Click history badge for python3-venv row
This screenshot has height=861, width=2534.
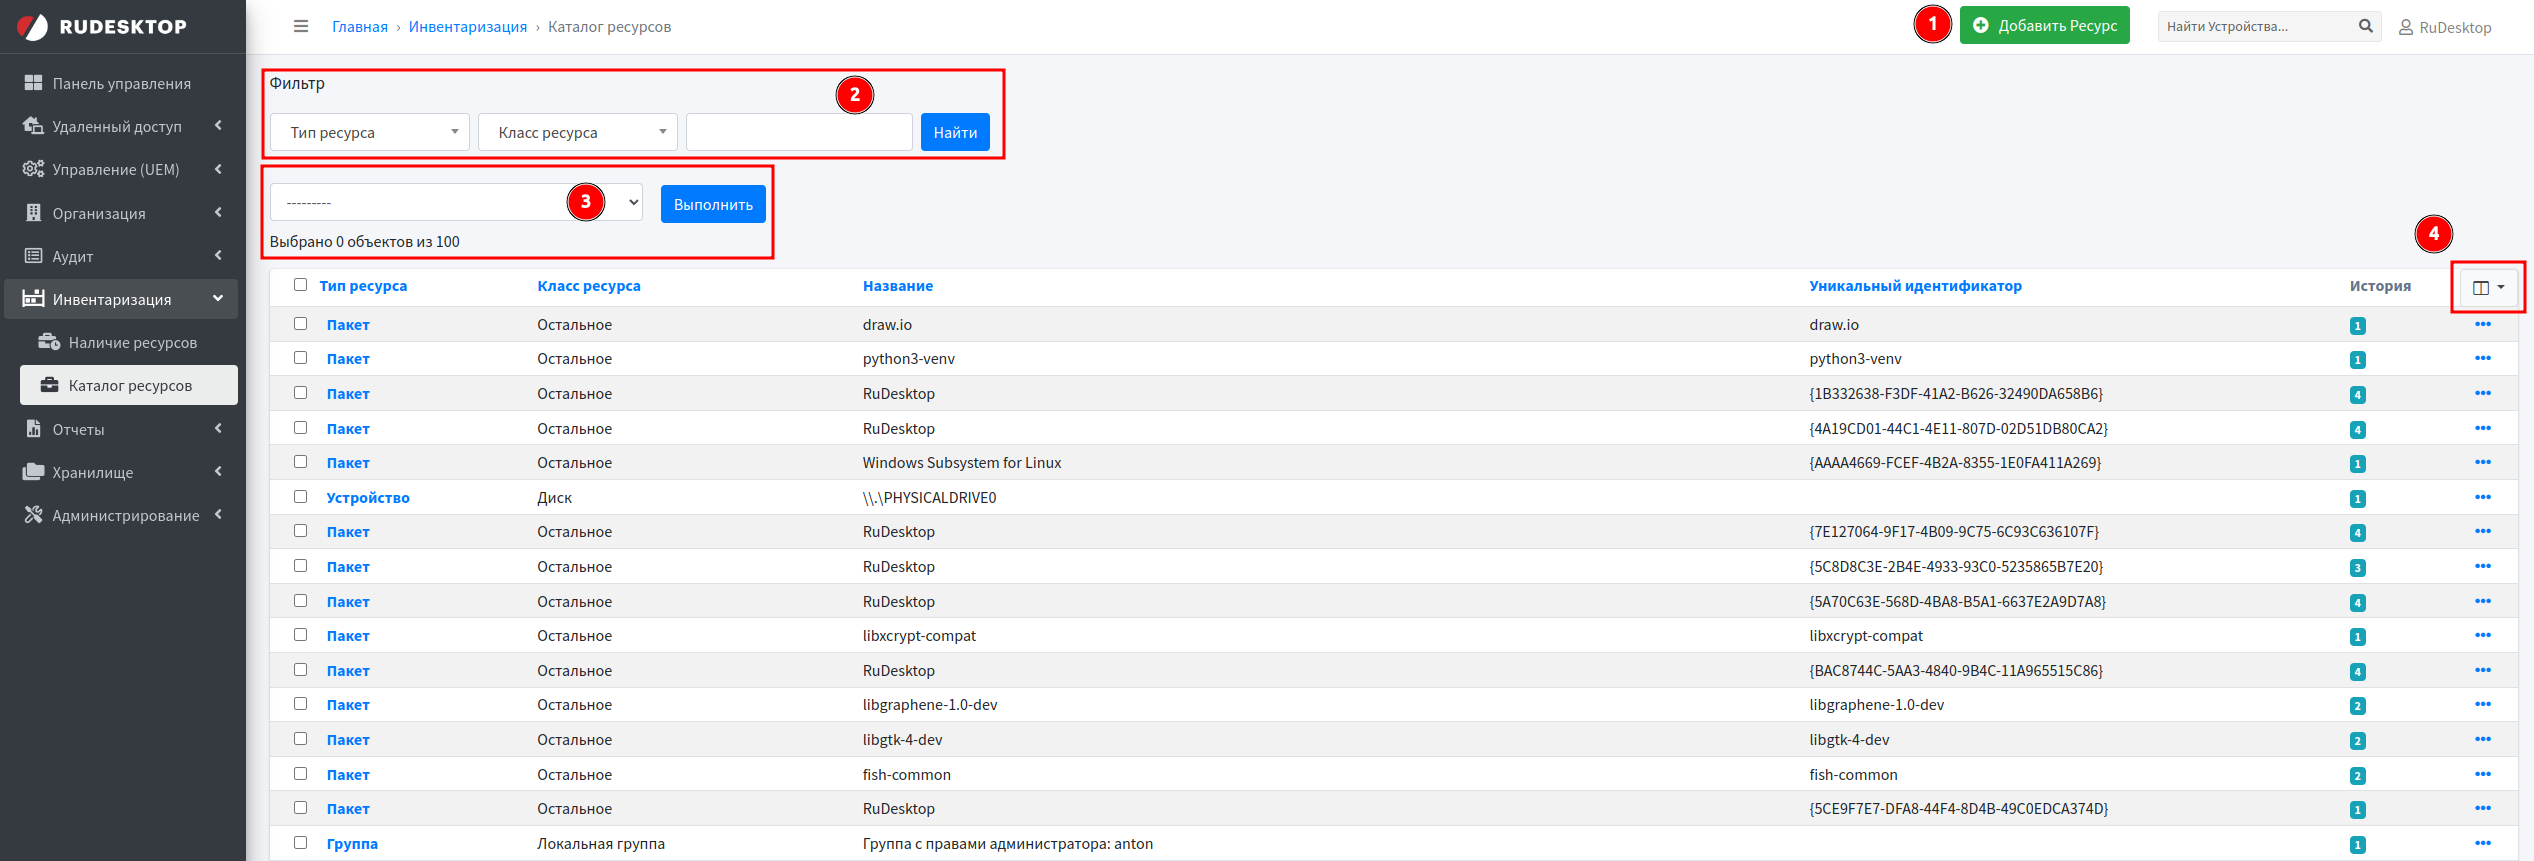(x=2357, y=360)
